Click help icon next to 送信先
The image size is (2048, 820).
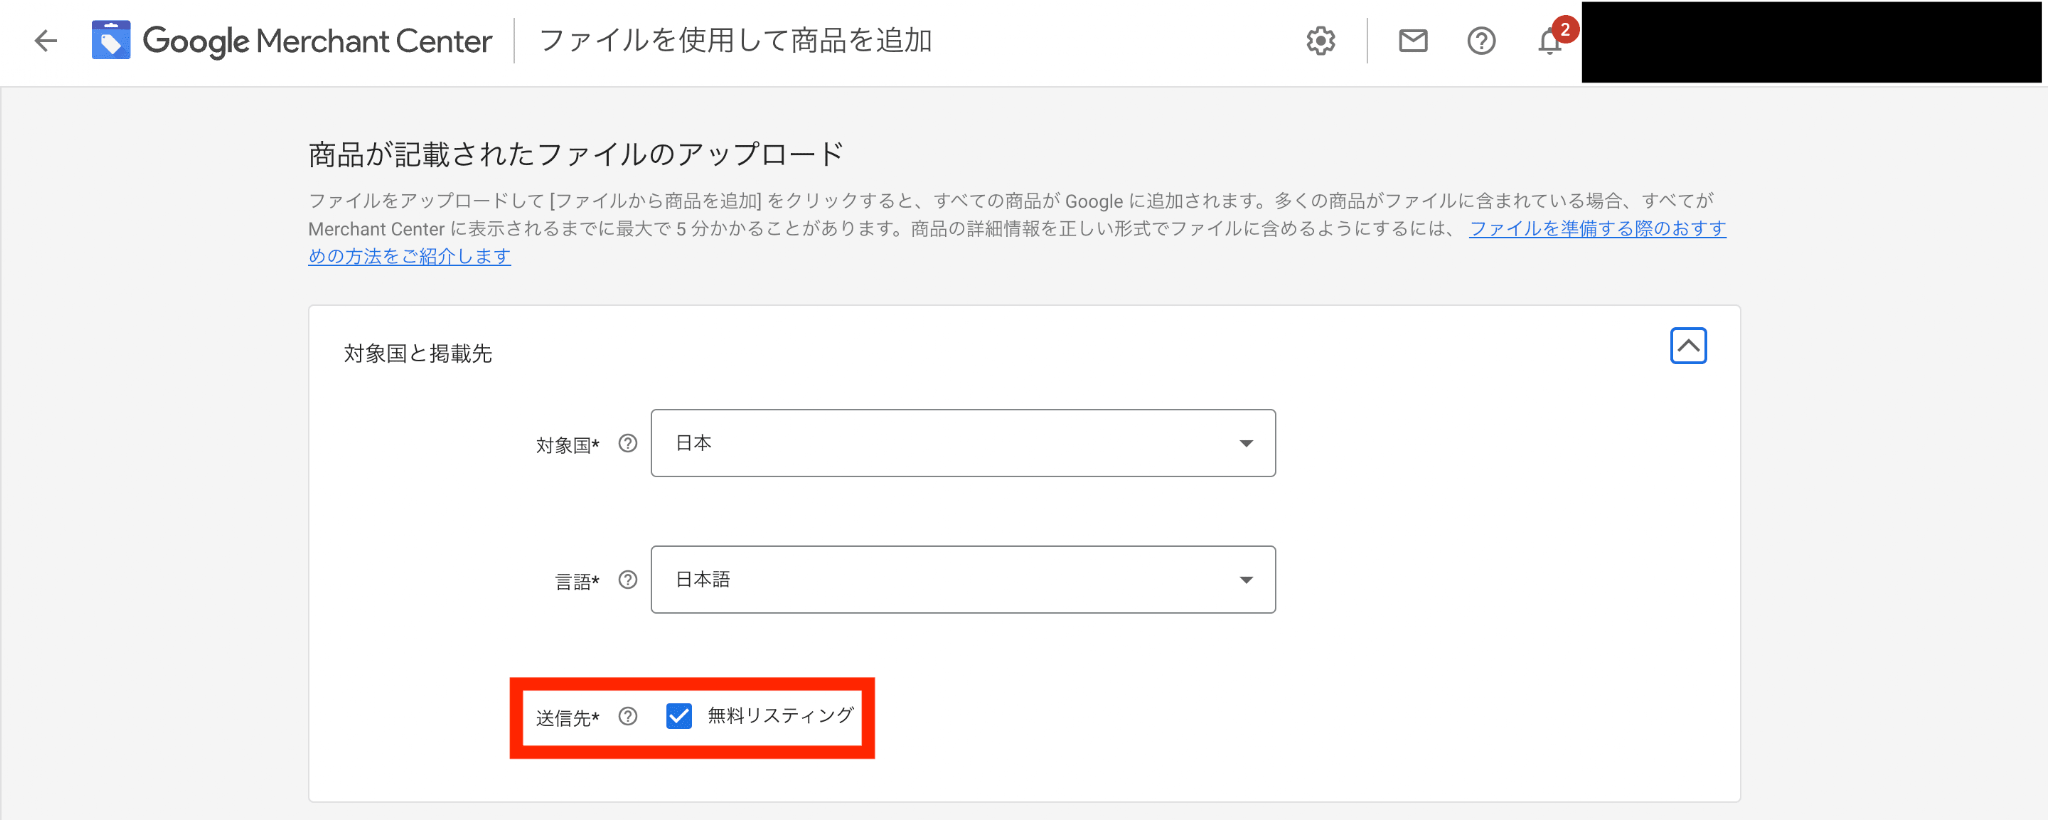point(628,716)
